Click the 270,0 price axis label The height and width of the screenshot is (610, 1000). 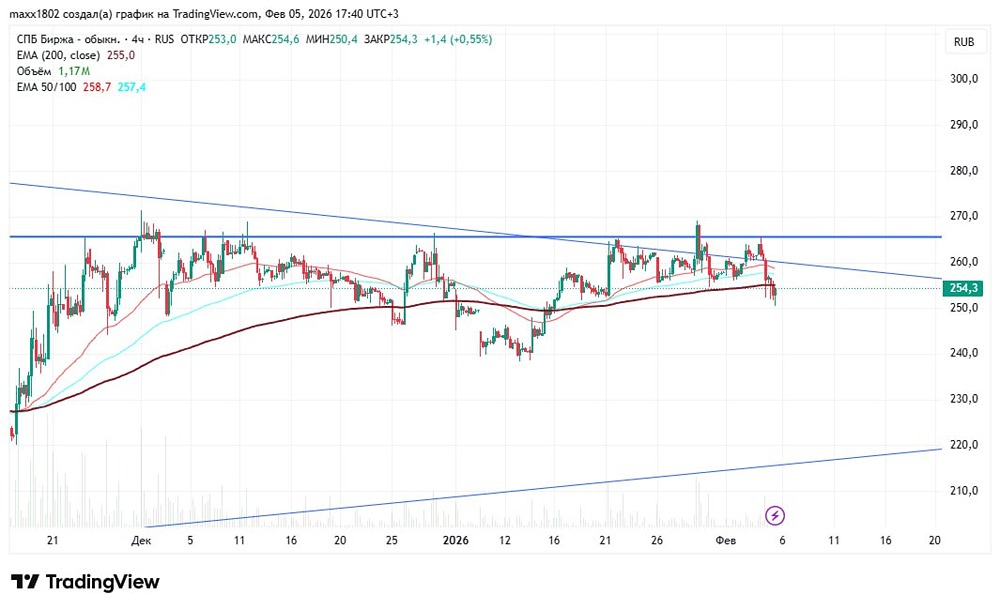point(964,216)
